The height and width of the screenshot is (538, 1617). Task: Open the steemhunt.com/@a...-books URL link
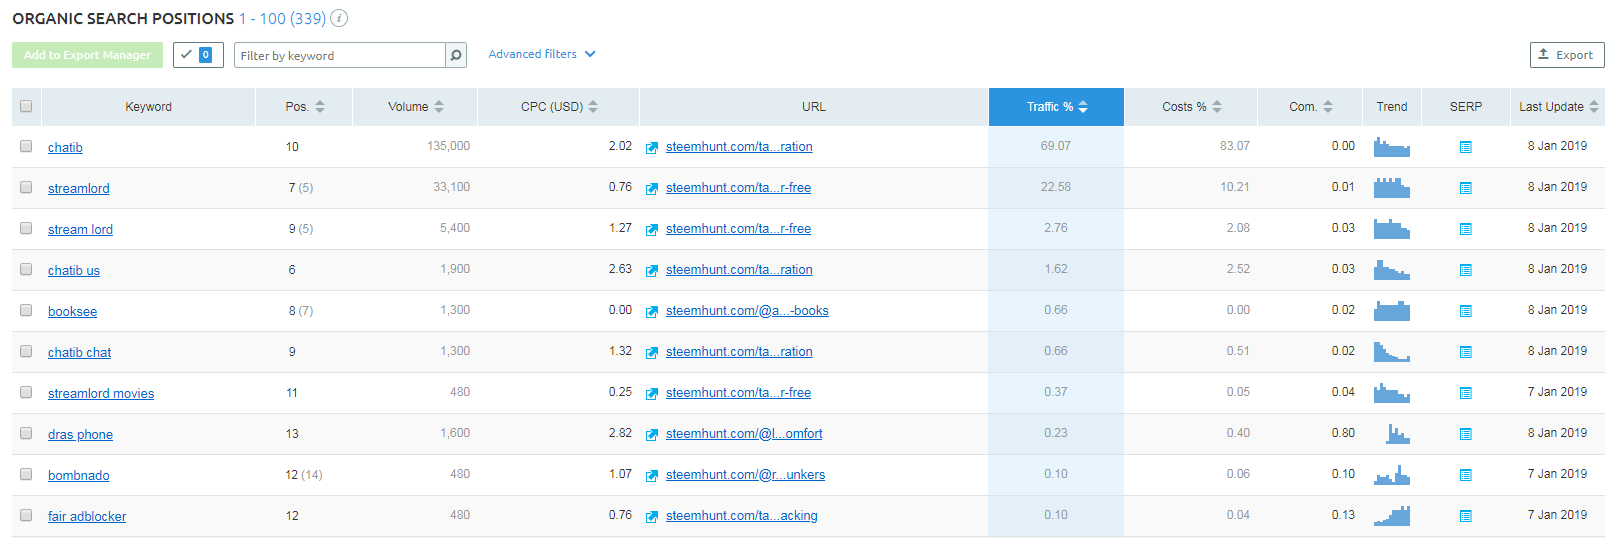[747, 311]
